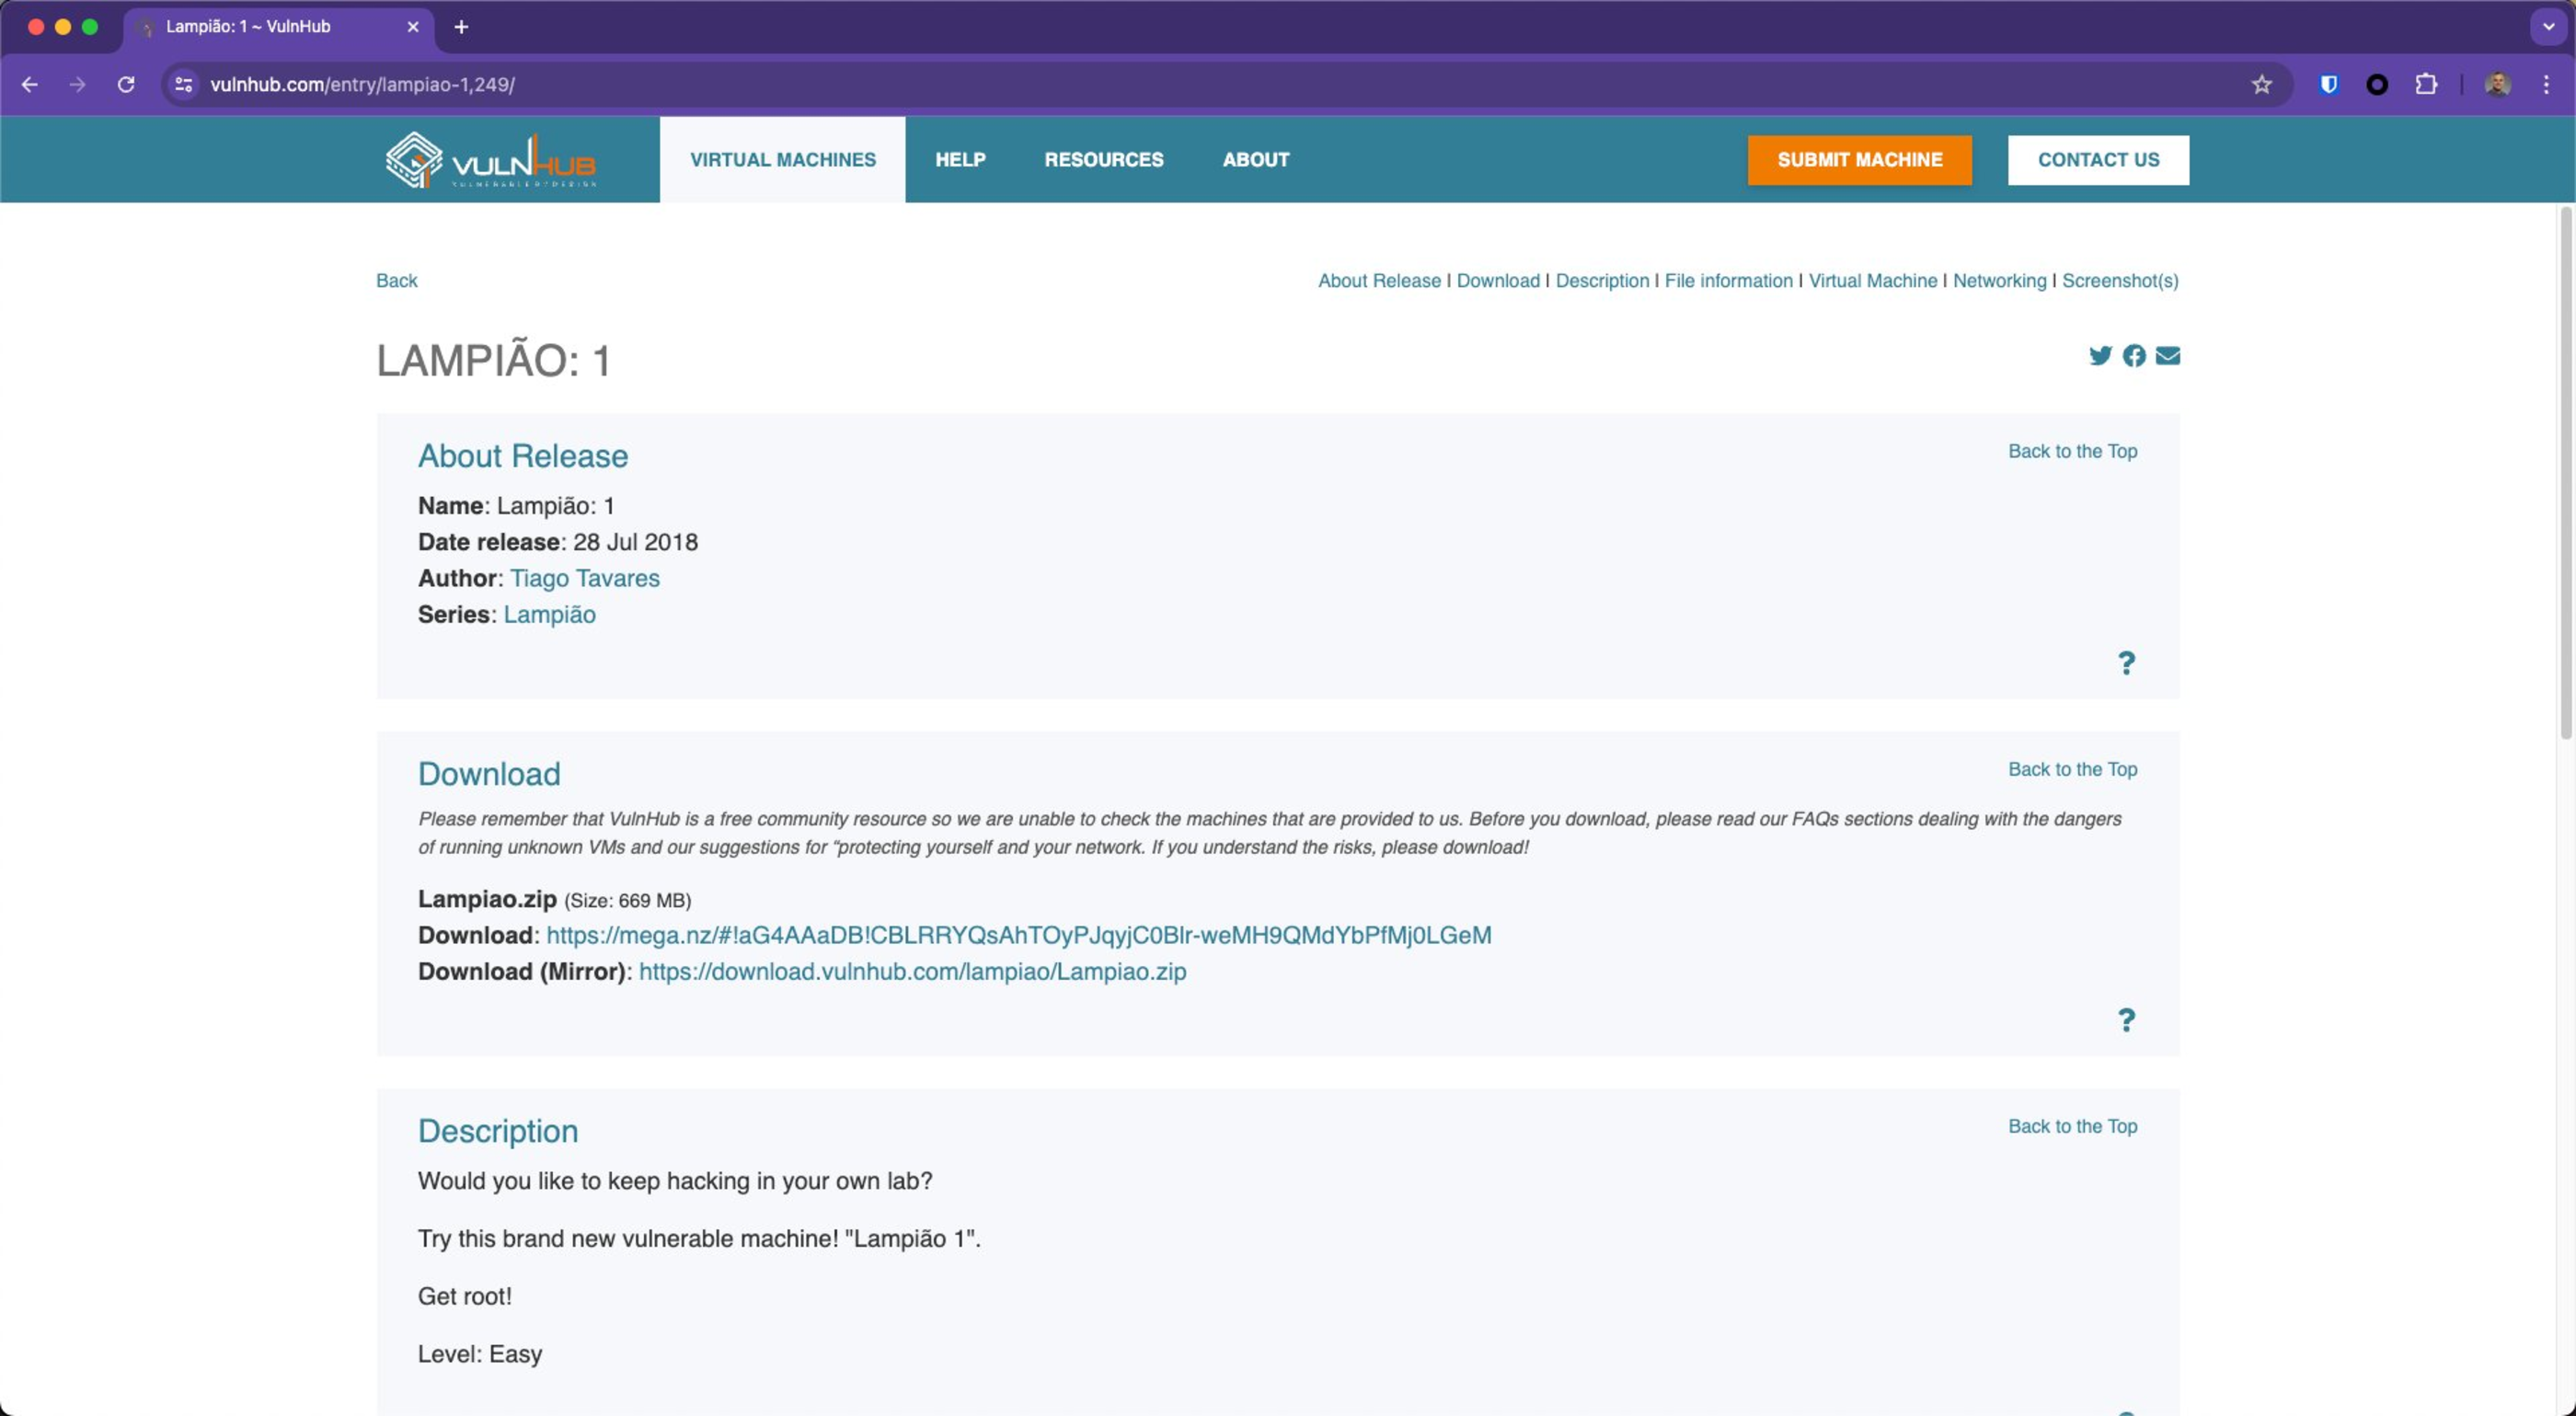Click the Download section heading
The image size is (2576, 1416).
click(x=489, y=774)
